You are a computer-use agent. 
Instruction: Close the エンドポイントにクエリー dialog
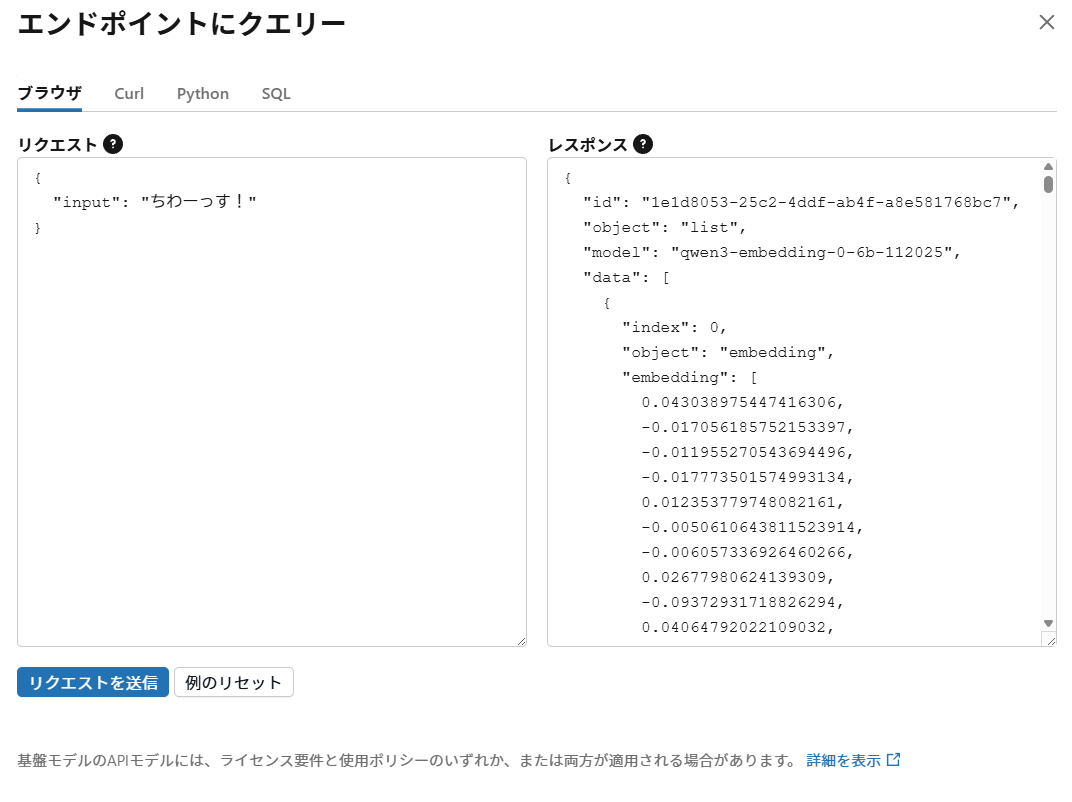[x=1047, y=22]
